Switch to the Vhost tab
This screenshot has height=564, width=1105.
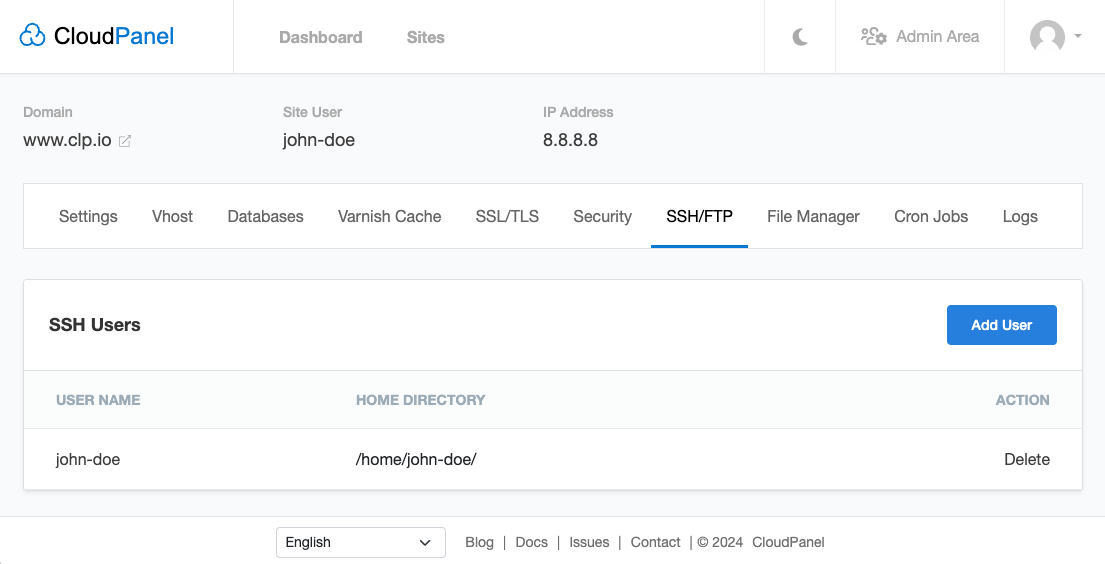pyautogui.click(x=173, y=216)
